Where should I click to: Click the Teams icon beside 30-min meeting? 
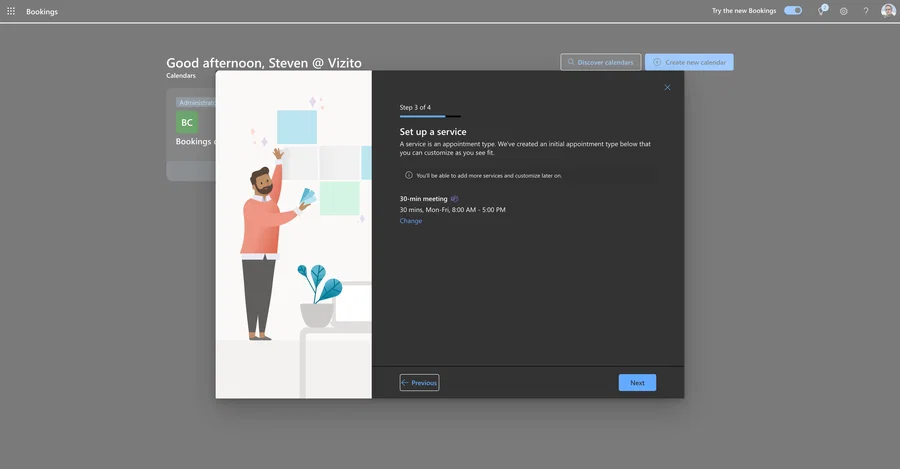(x=455, y=199)
